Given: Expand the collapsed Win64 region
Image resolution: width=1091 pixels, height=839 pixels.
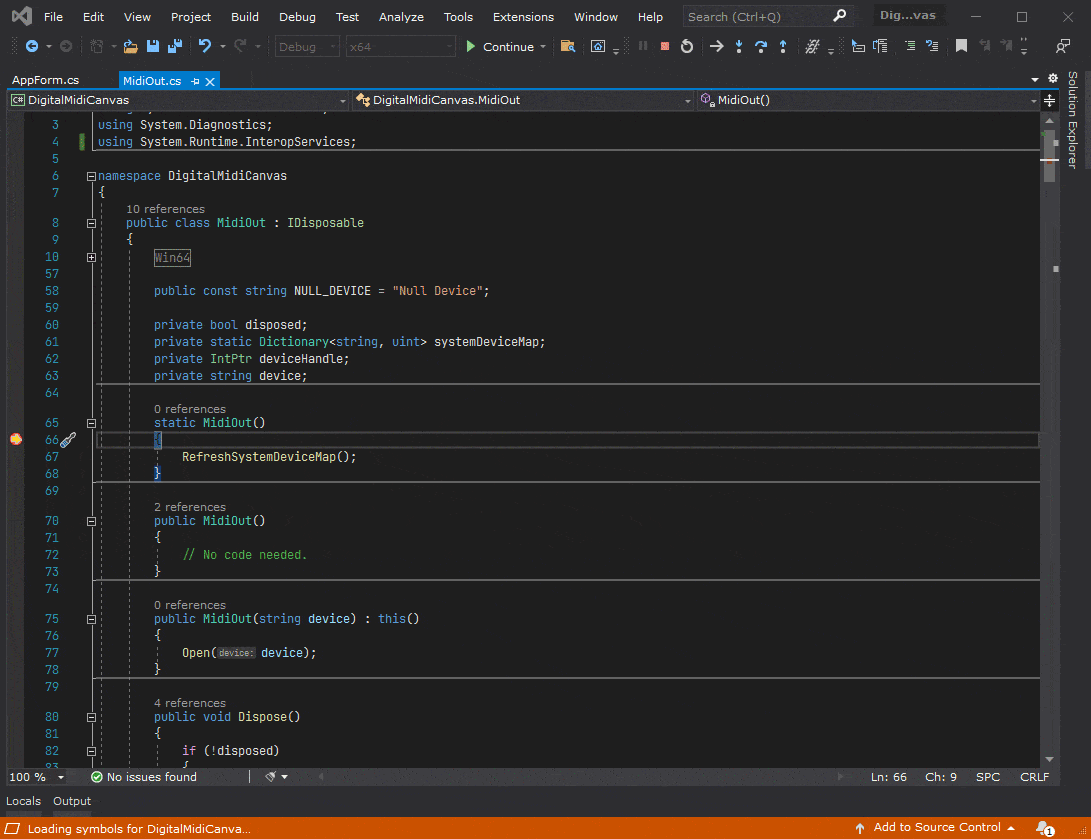Looking at the screenshot, I should (91, 257).
